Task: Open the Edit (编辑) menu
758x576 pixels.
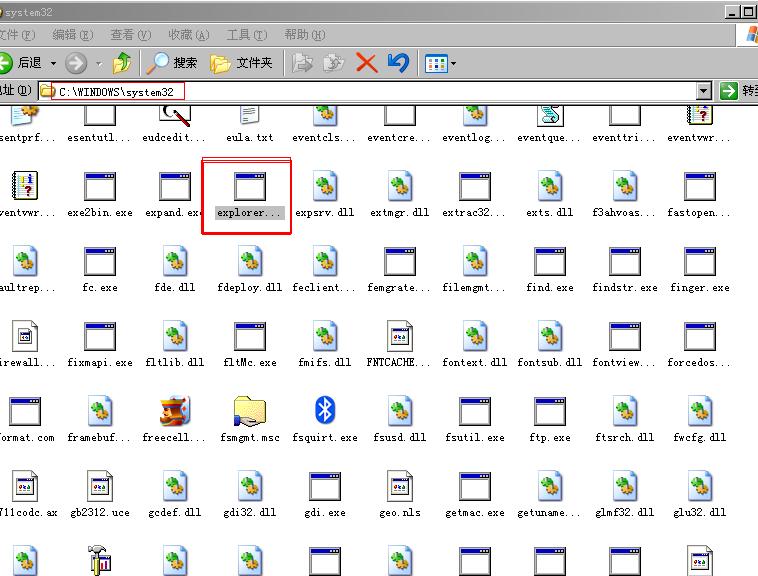Action: coord(73,35)
